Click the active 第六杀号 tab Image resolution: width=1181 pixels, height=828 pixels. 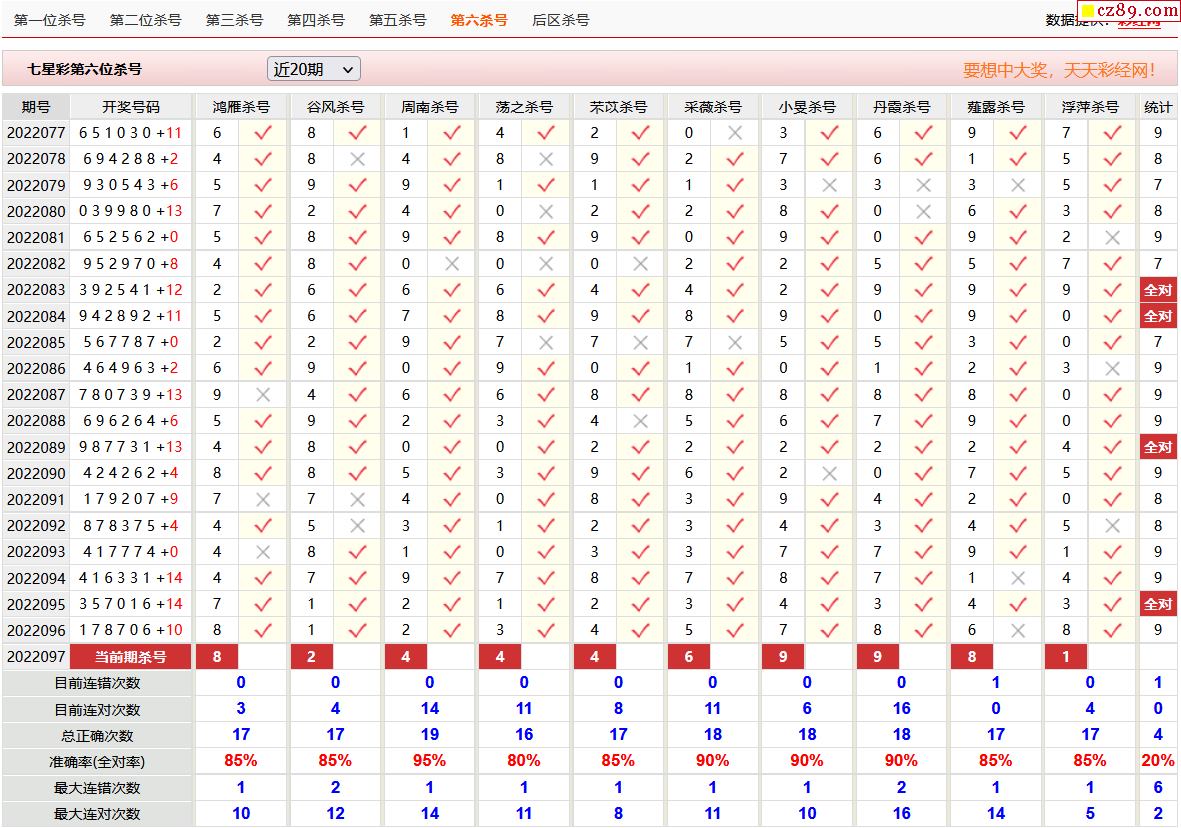478,20
